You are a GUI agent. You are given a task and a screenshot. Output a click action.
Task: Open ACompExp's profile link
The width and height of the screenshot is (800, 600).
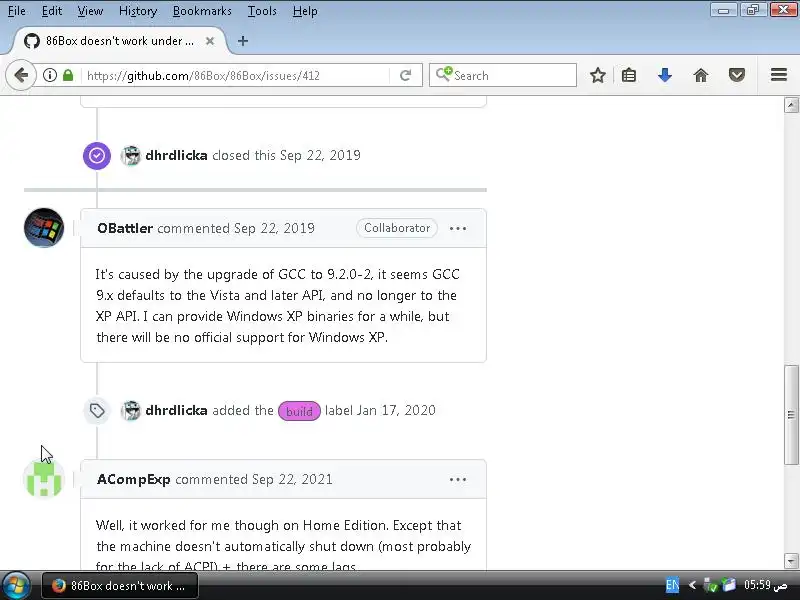[133, 479]
